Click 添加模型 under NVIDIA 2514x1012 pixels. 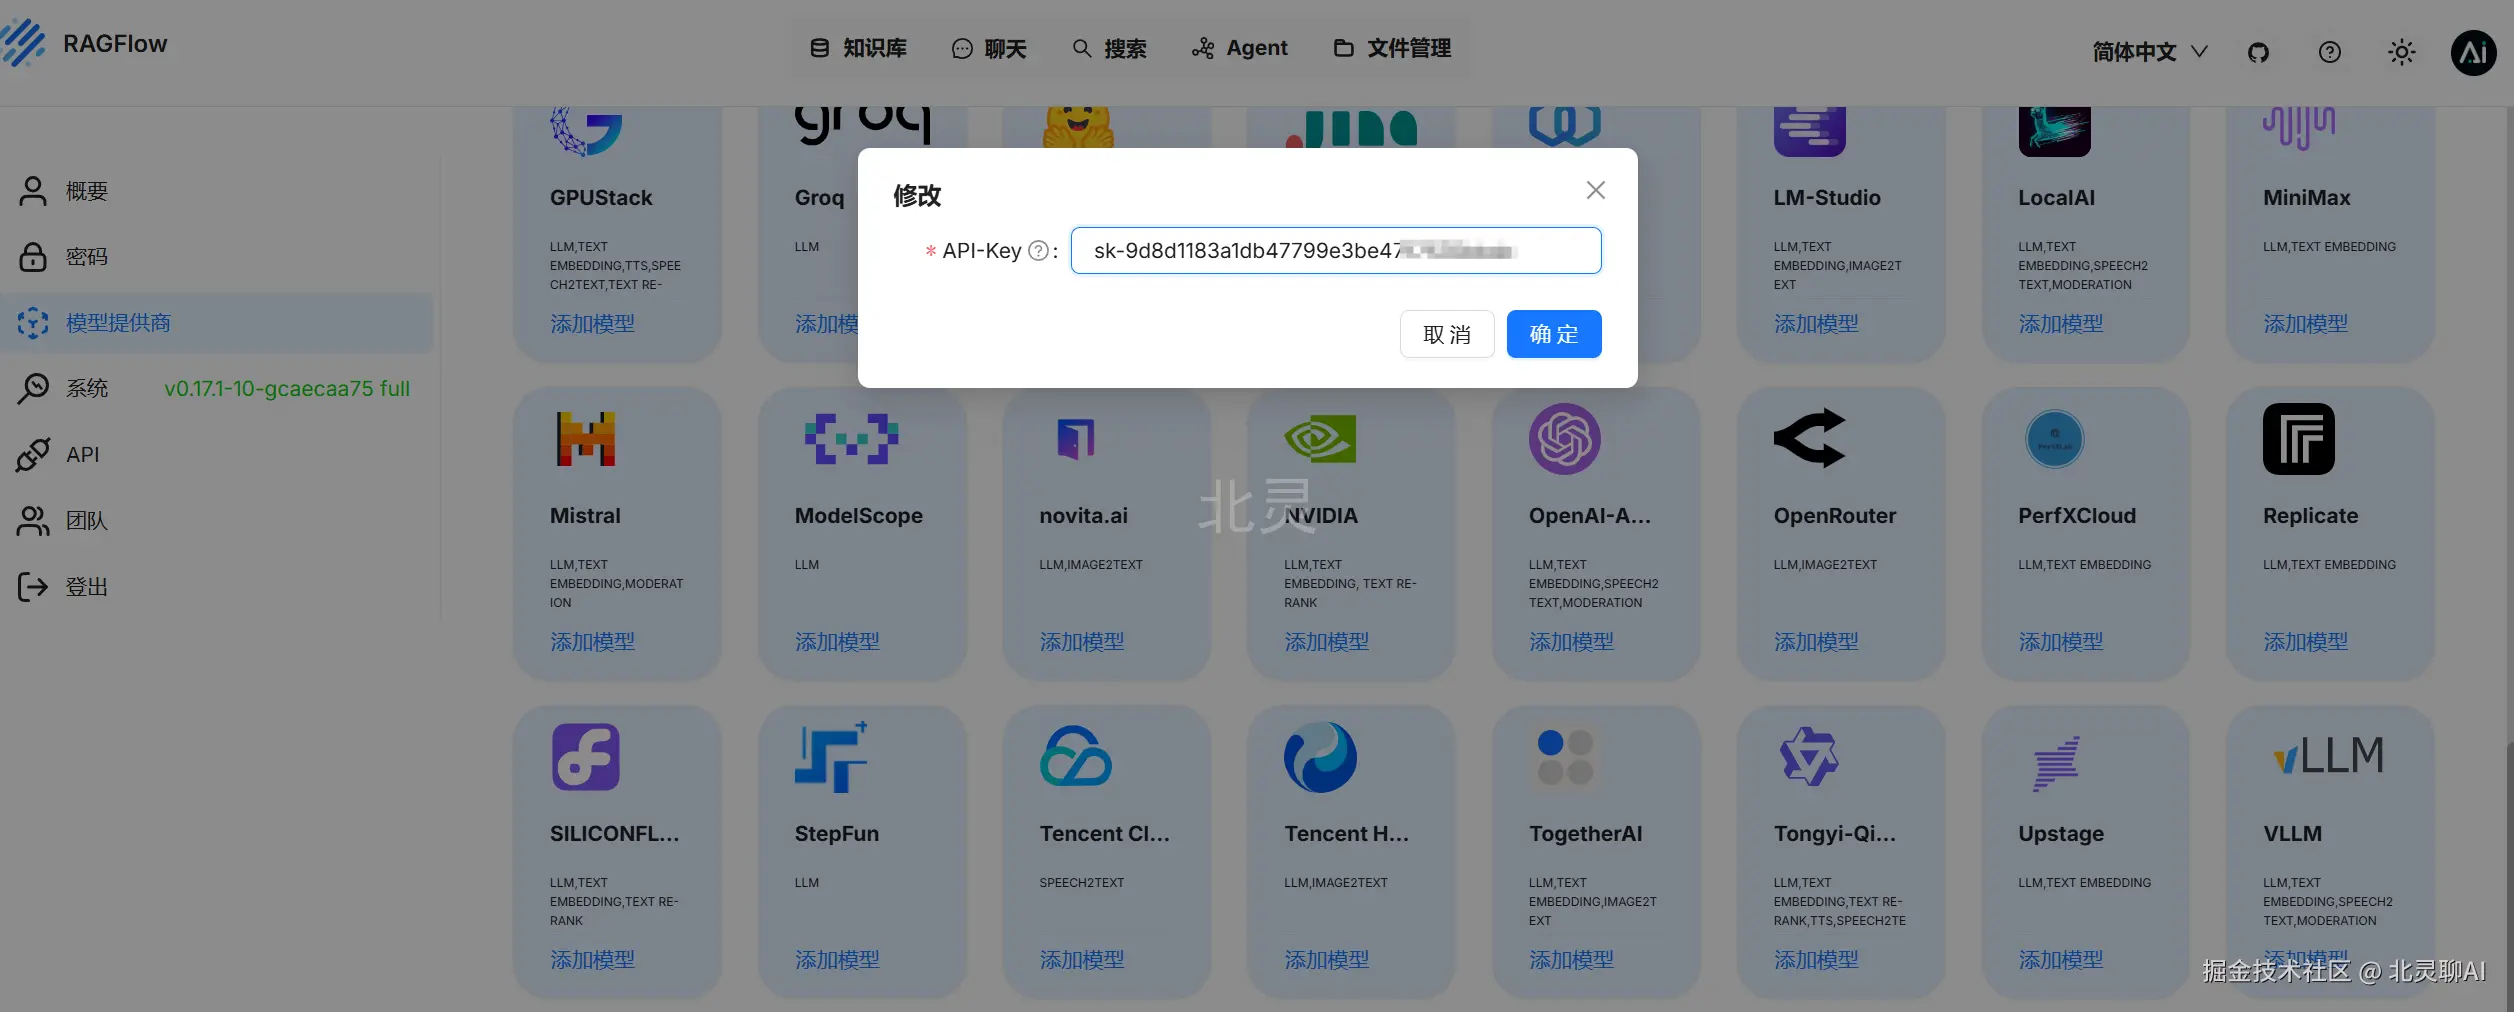(x=1326, y=642)
